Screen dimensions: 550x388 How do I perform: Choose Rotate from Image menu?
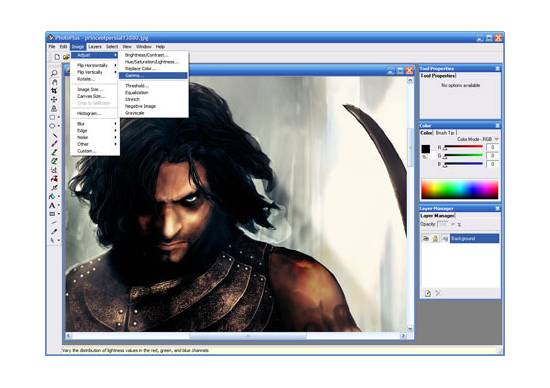coord(95,79)
